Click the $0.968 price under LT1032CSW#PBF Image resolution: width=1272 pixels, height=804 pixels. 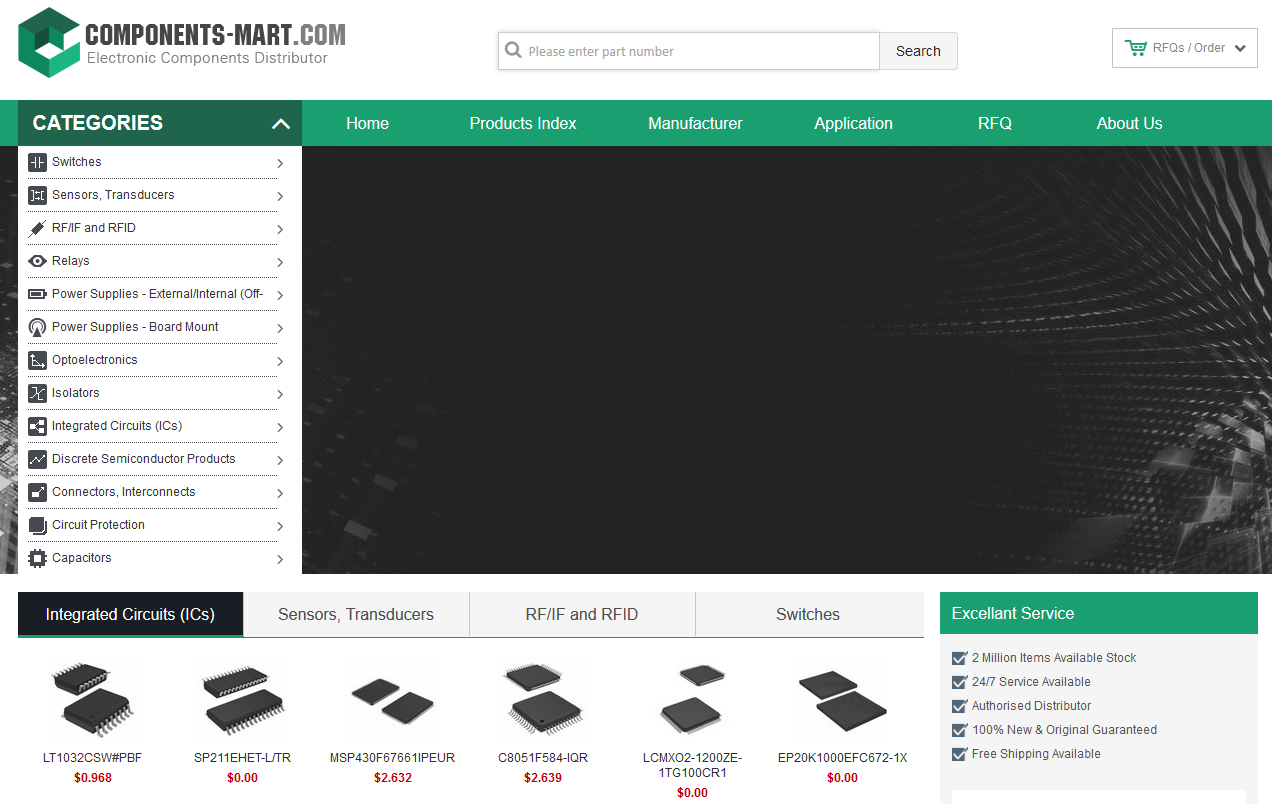(x=93, y=778)
